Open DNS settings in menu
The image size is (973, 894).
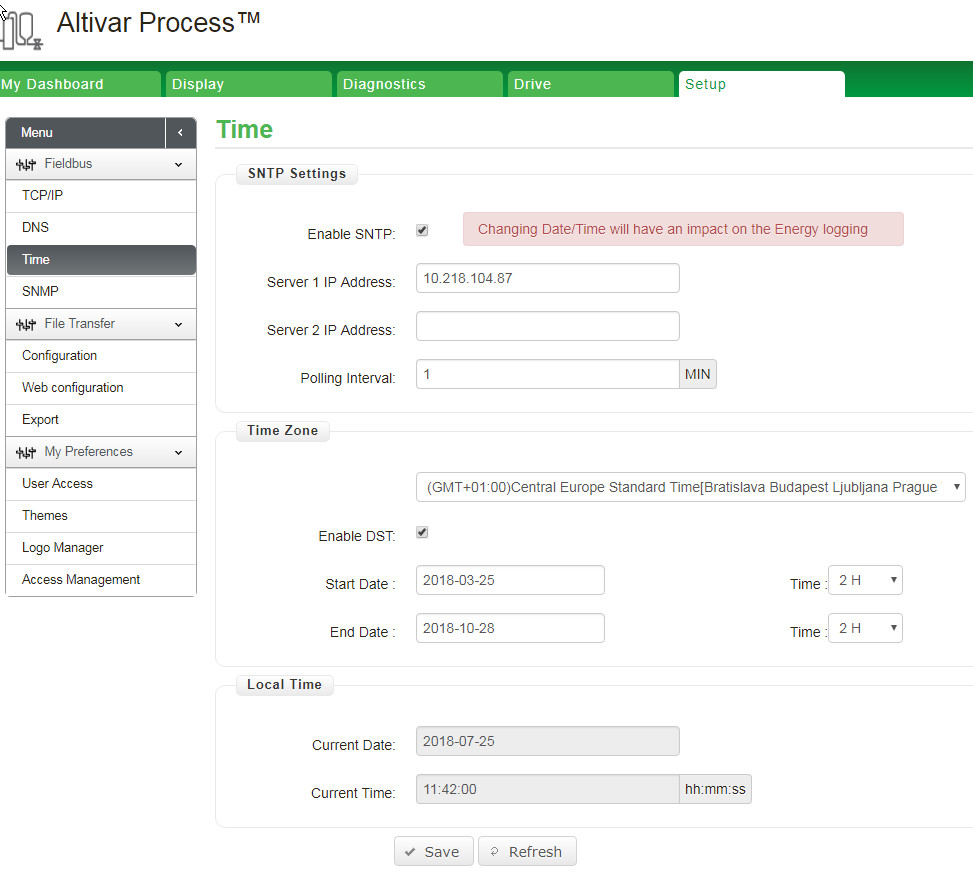pyautogui.click(x=101, y=228)
